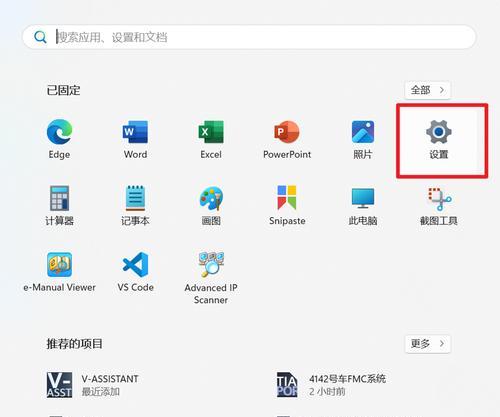The height and width of the screenshot is (417, 500).
Task: Open the V-ASSISTANT recommended item
Action: pyautogui.click(x=93, y=385)
